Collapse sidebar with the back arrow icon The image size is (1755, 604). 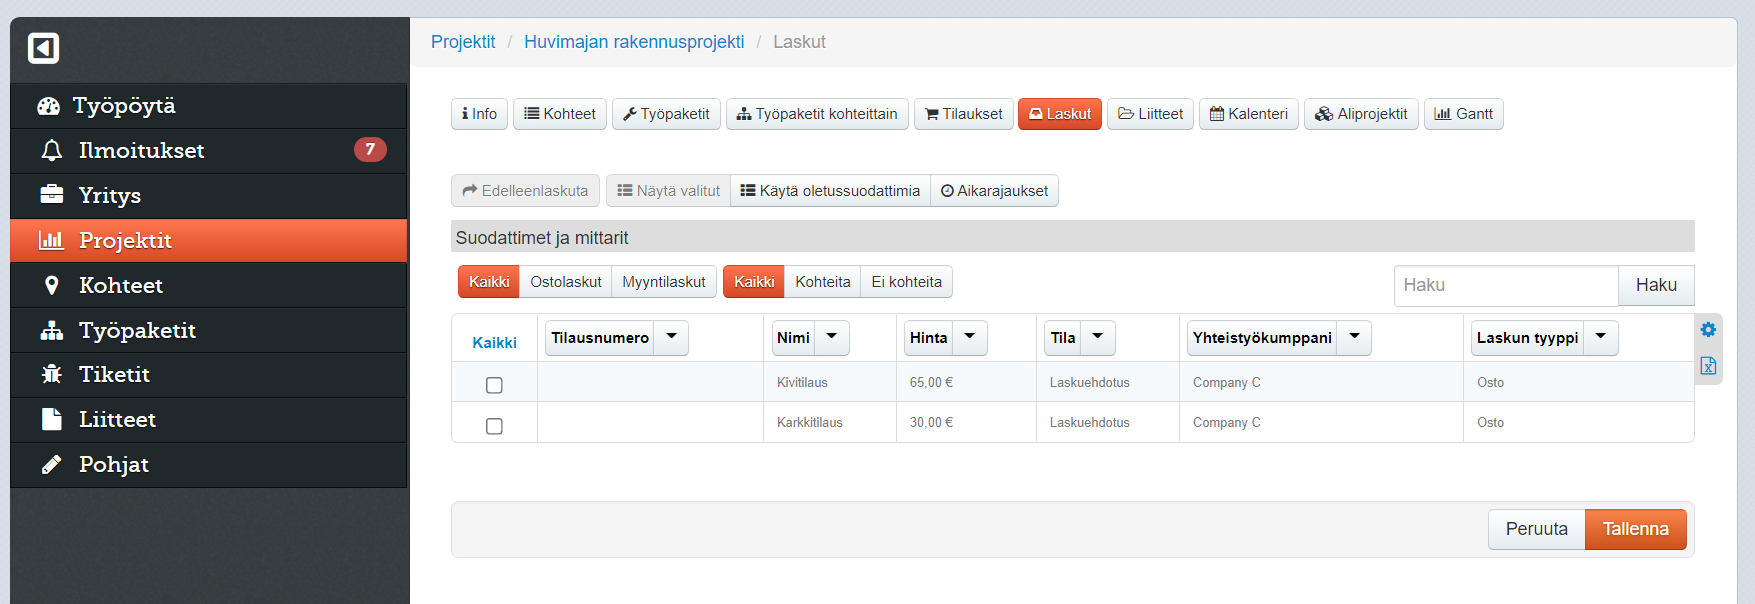43,48
